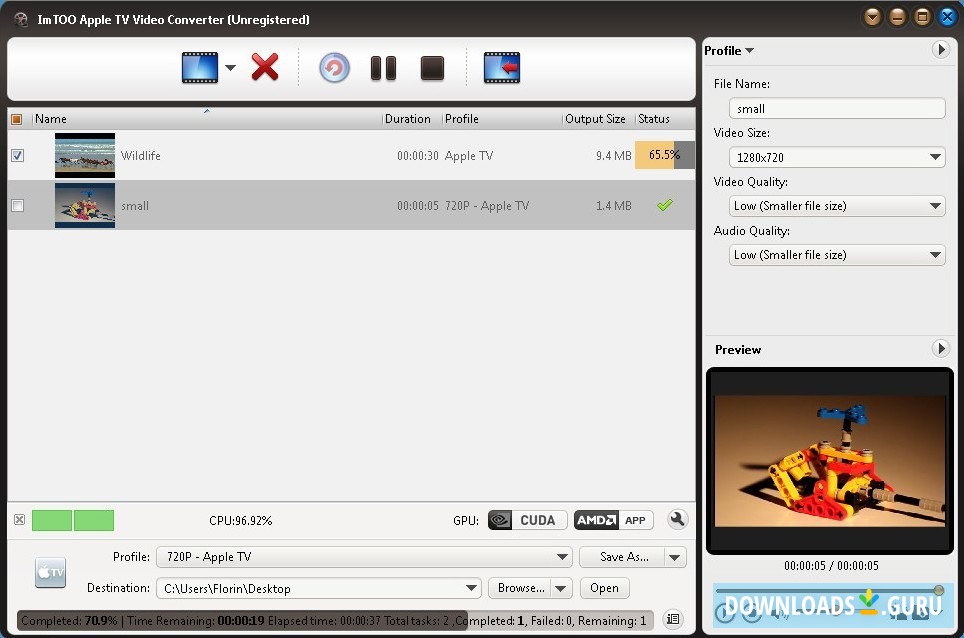Open the Video Size 1280x720 dropdown
The image size is (964, 638).
point(837,157)
